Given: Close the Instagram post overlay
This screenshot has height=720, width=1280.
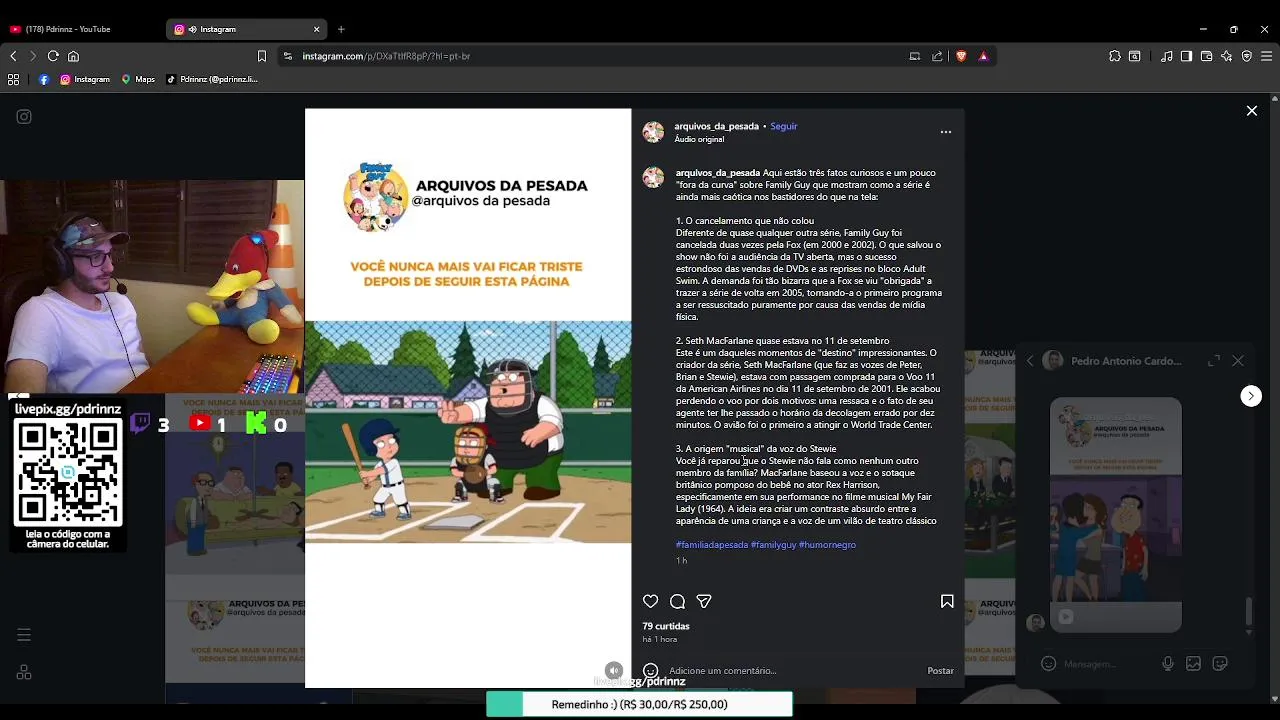Looking at the screenshot, I should coord(1251,111).
